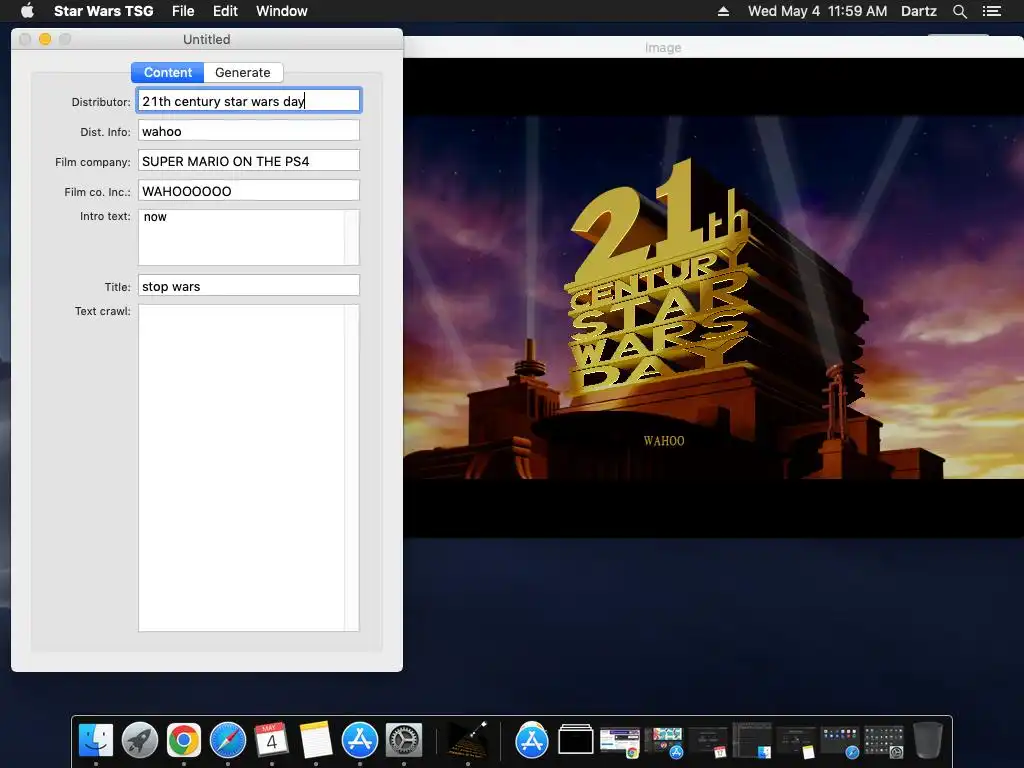Click the 21th Century logo preview image
The width and height of the screenshot is (1024, 768).
(x=713, y=298)
